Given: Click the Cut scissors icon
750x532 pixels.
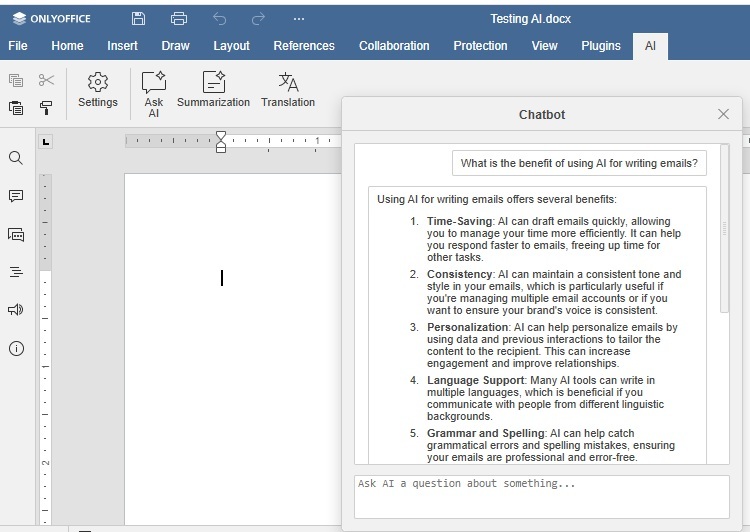Looking at the screenshot, I should click(46, 80).
